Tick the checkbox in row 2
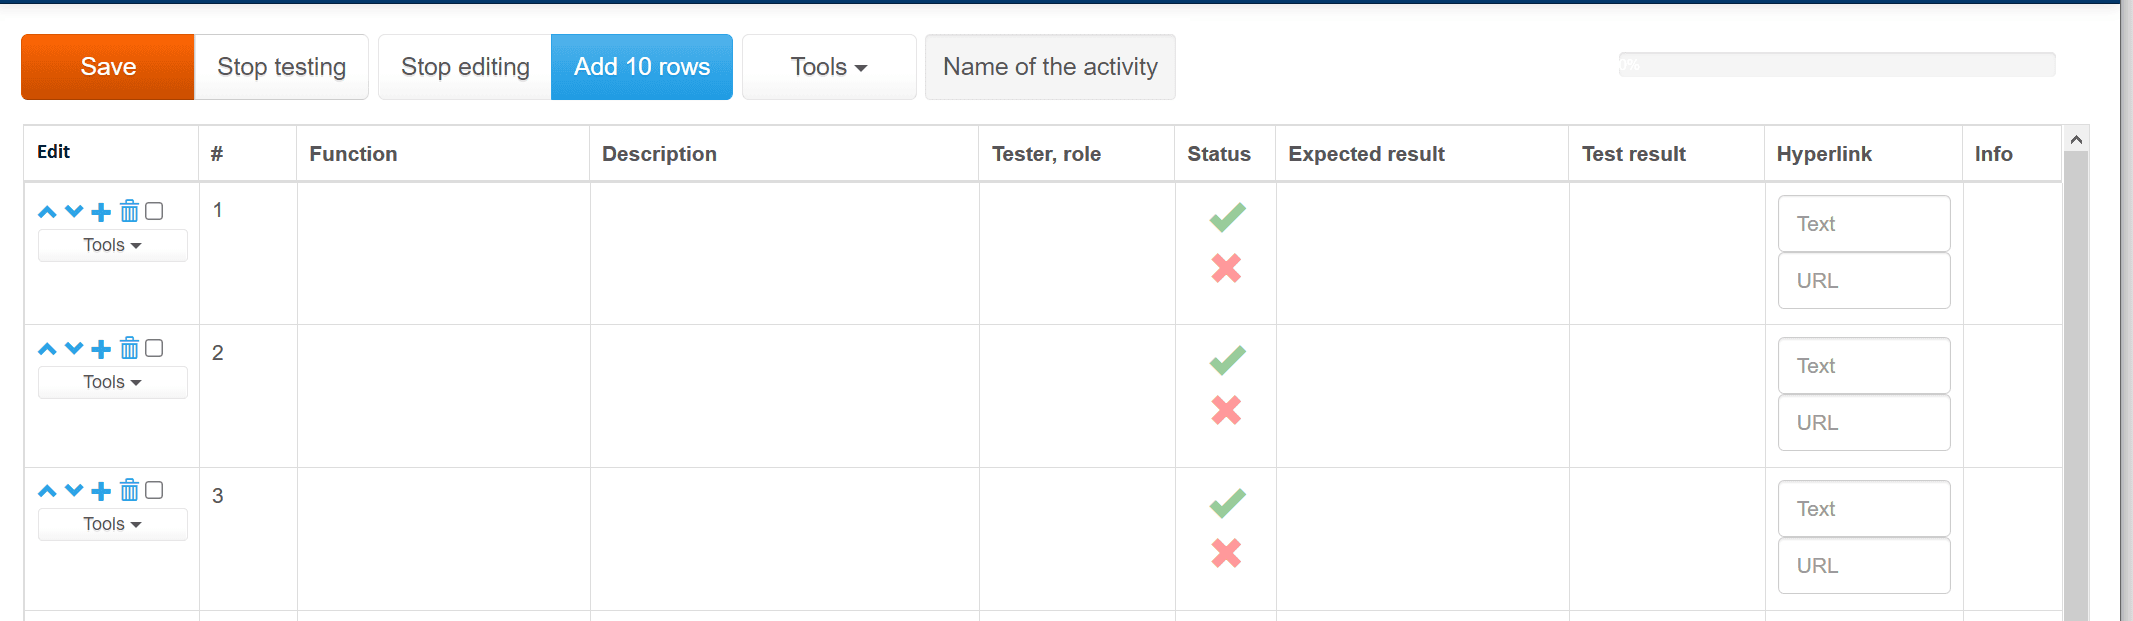This screenshot has height=621, width=2133. [x=154, y=348]
